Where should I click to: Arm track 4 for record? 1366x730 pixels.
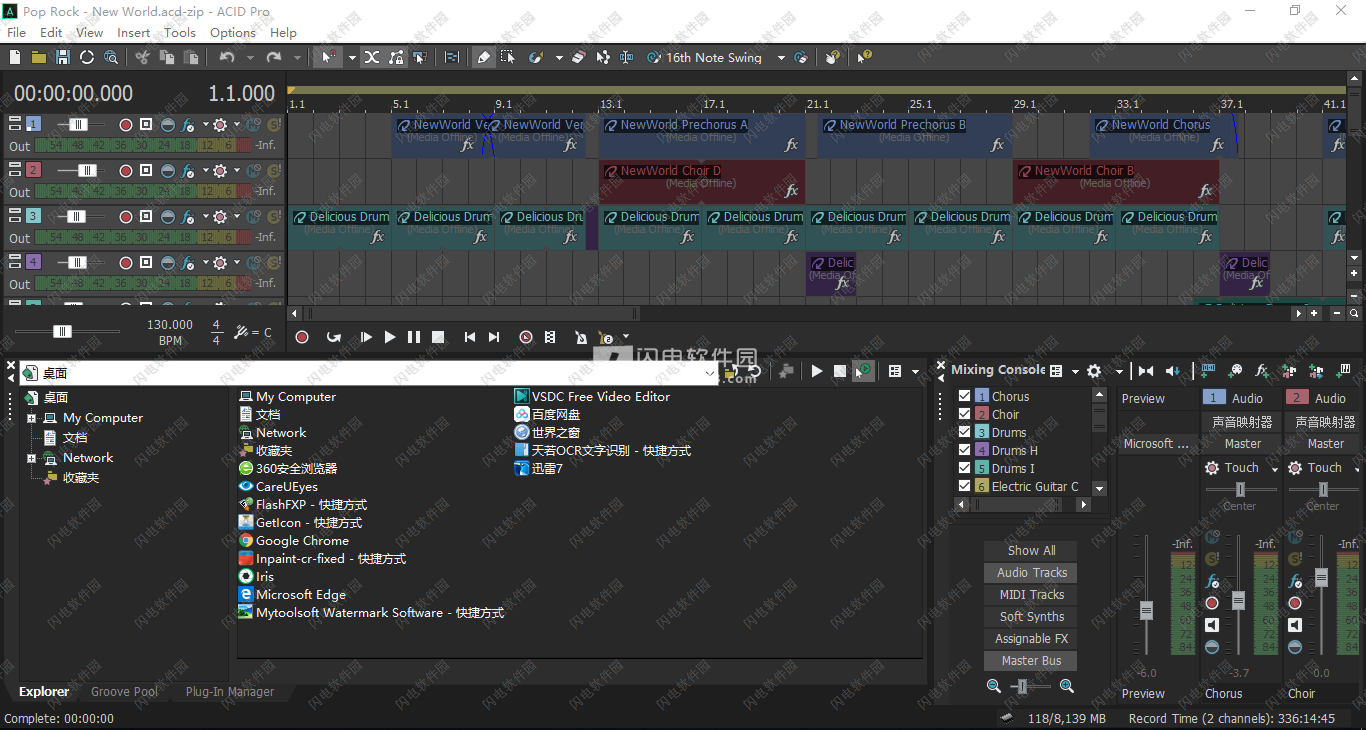click(x=126, y=263)
